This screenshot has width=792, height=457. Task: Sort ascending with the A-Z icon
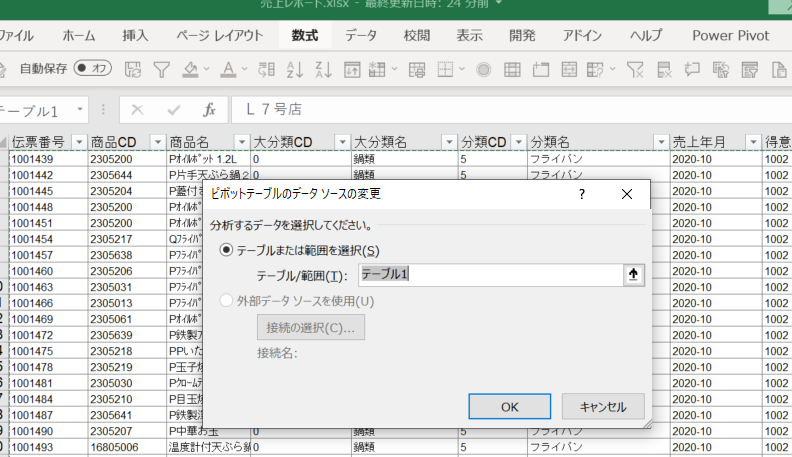click(x=294, y=69)
